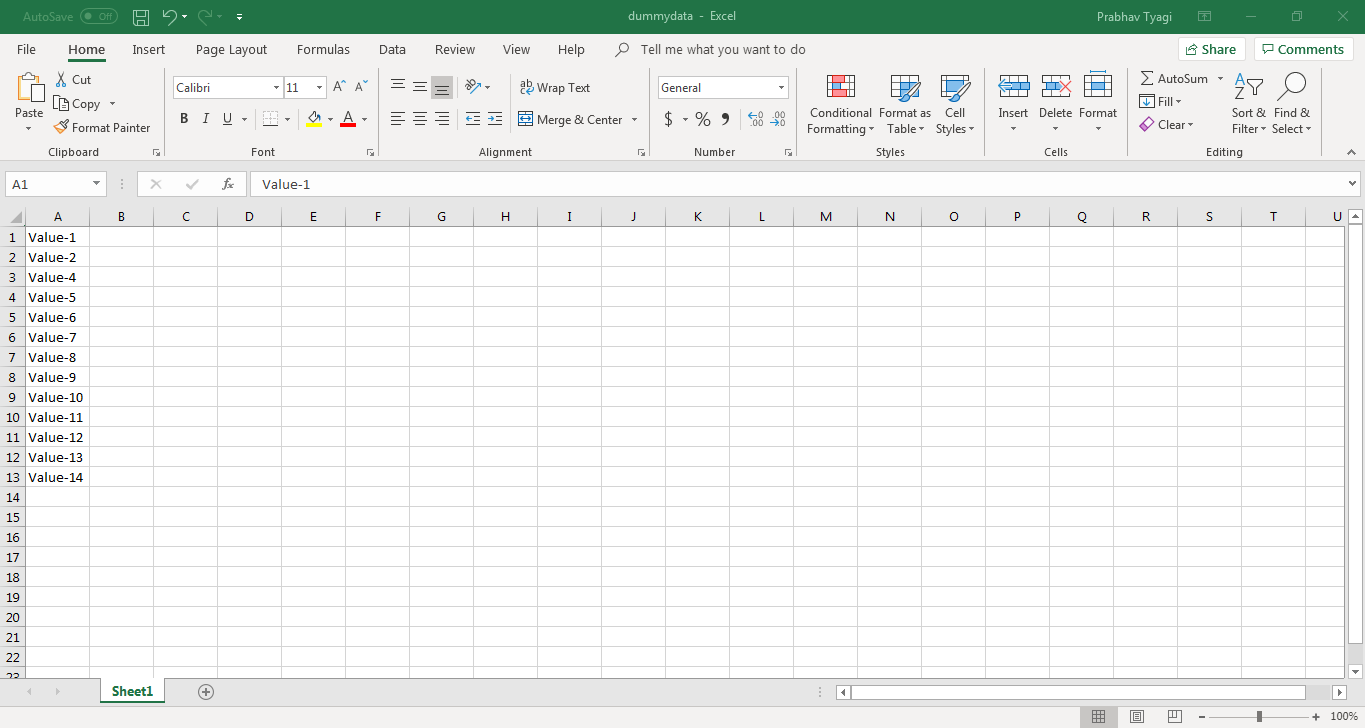1365x728 pixels.
Task: Open the Calibri font name dropdown
Action: coord(276,88)
